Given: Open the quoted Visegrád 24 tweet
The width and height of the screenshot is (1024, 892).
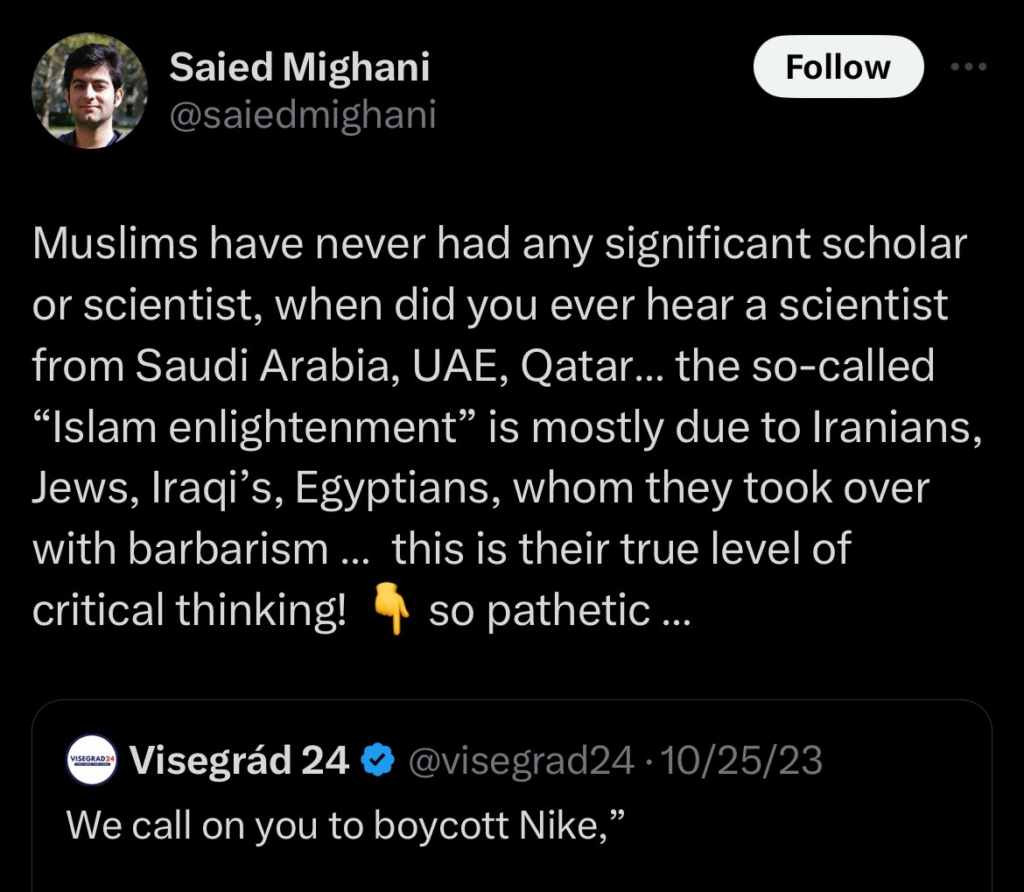Looking at the screenshot, I should [500, 800].
